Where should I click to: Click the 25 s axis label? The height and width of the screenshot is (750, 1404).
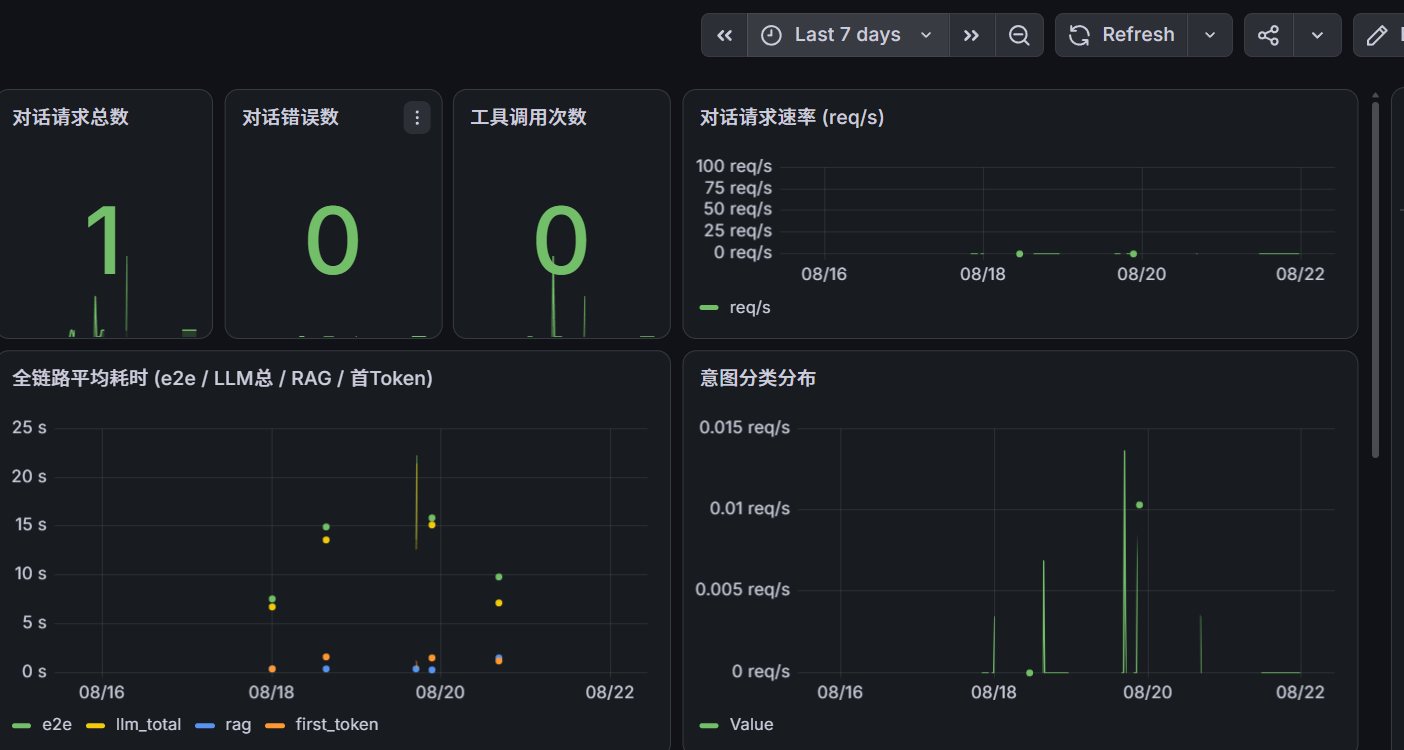pos(29,427)
